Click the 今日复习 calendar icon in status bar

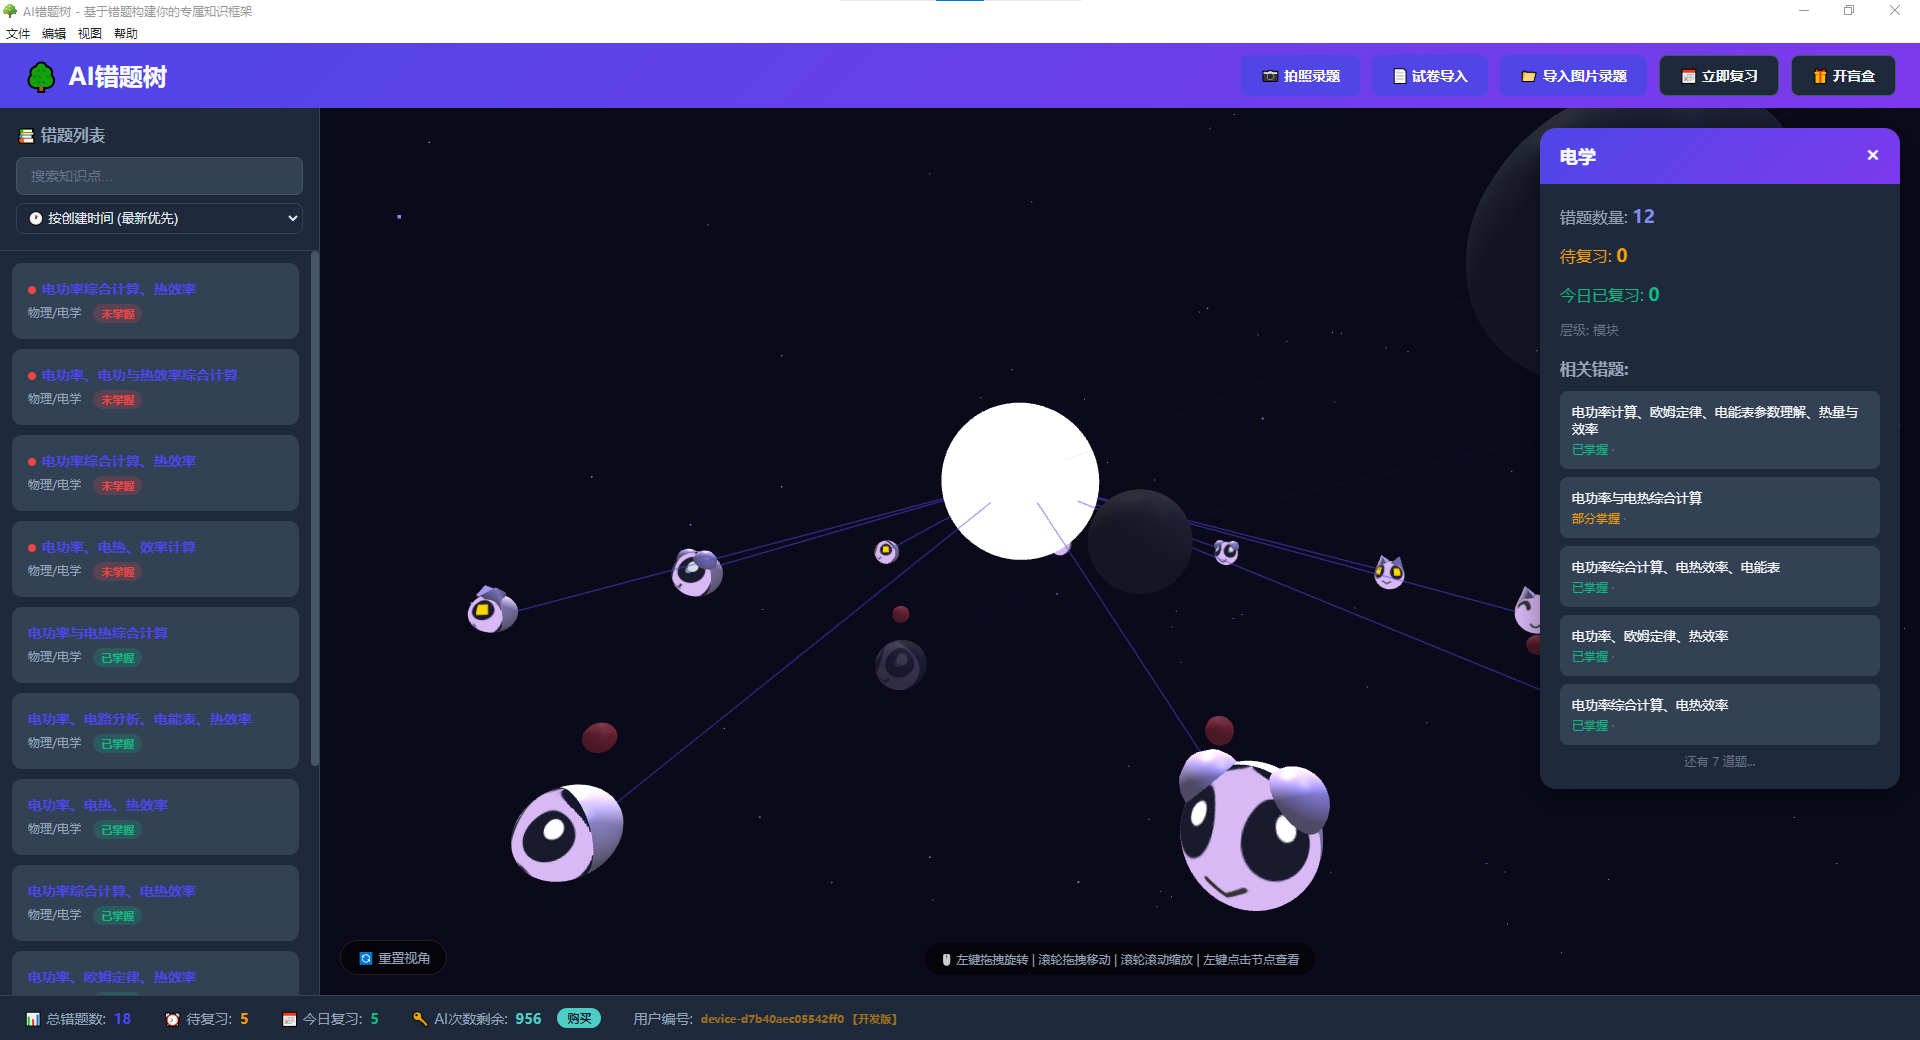click(289, 1019)
